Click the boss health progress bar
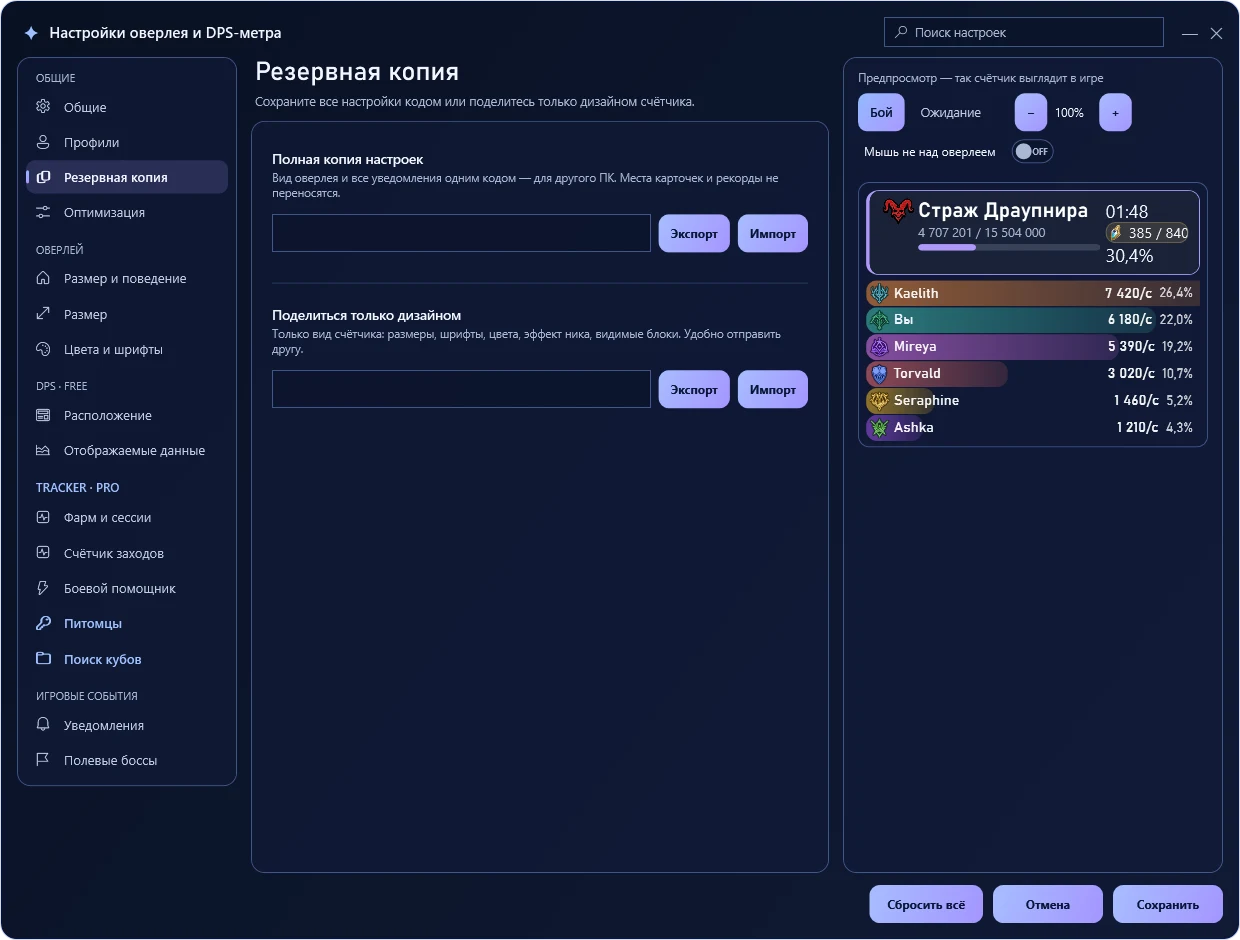This screenshot has height=940, width=1240. pos(1008,247)
